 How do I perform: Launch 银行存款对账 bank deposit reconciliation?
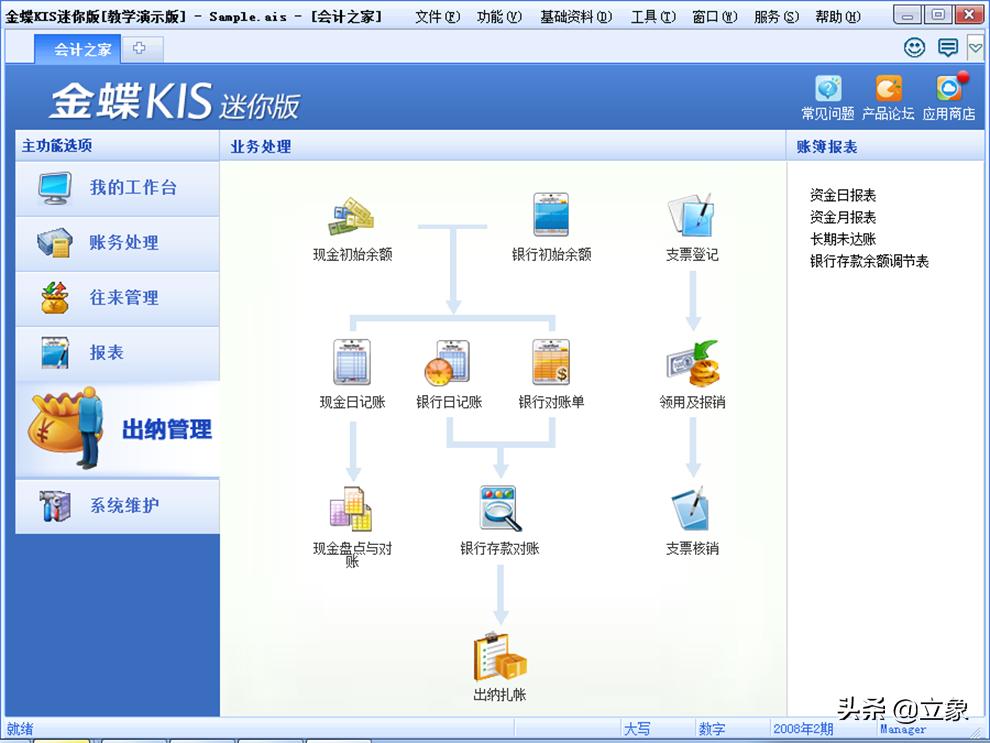coord(500,508)
